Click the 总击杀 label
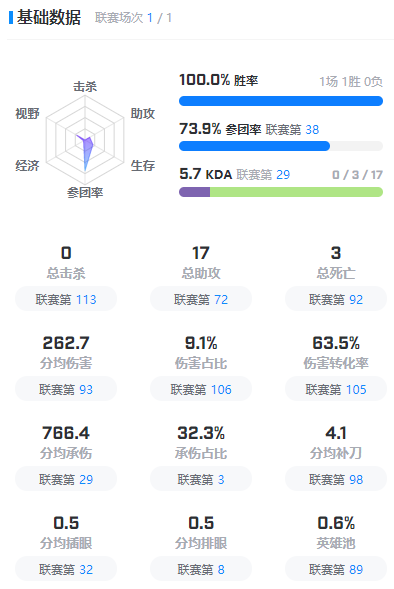The image size is (394, 589). coord(66,273)
